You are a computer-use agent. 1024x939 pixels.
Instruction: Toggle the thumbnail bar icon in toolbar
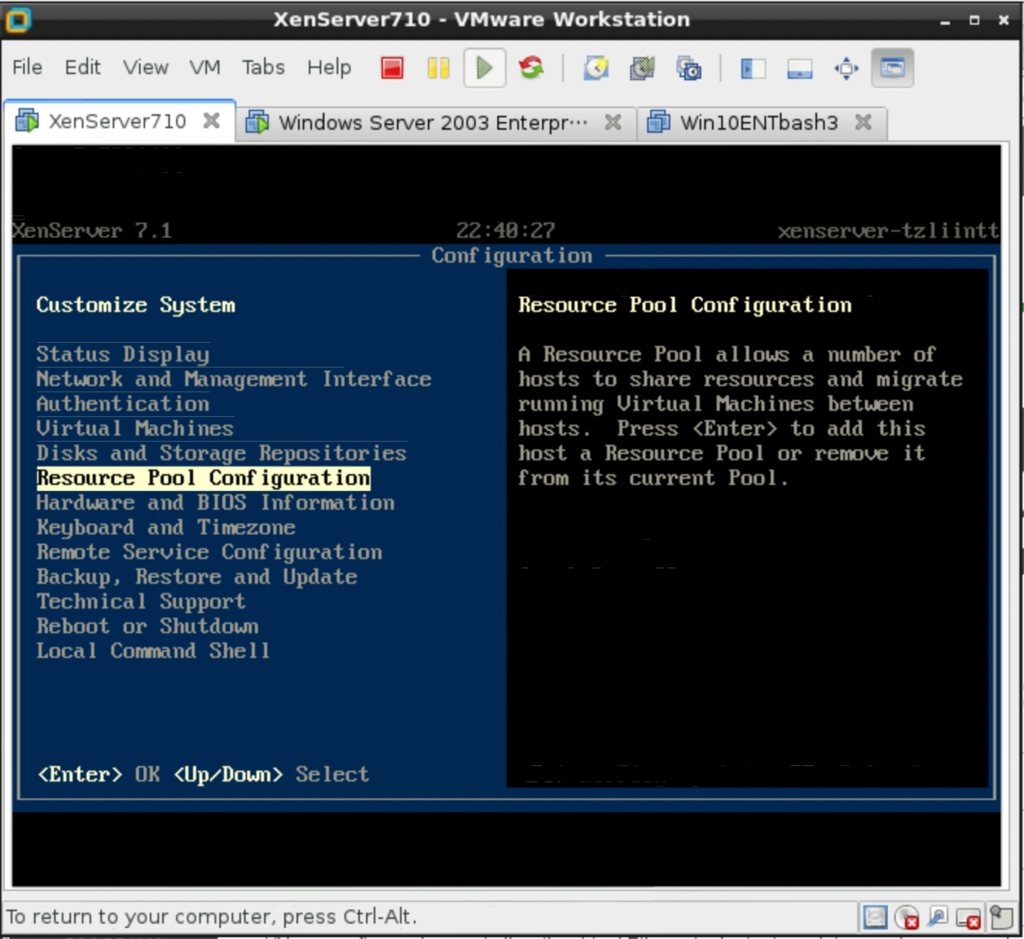(799, 68)
